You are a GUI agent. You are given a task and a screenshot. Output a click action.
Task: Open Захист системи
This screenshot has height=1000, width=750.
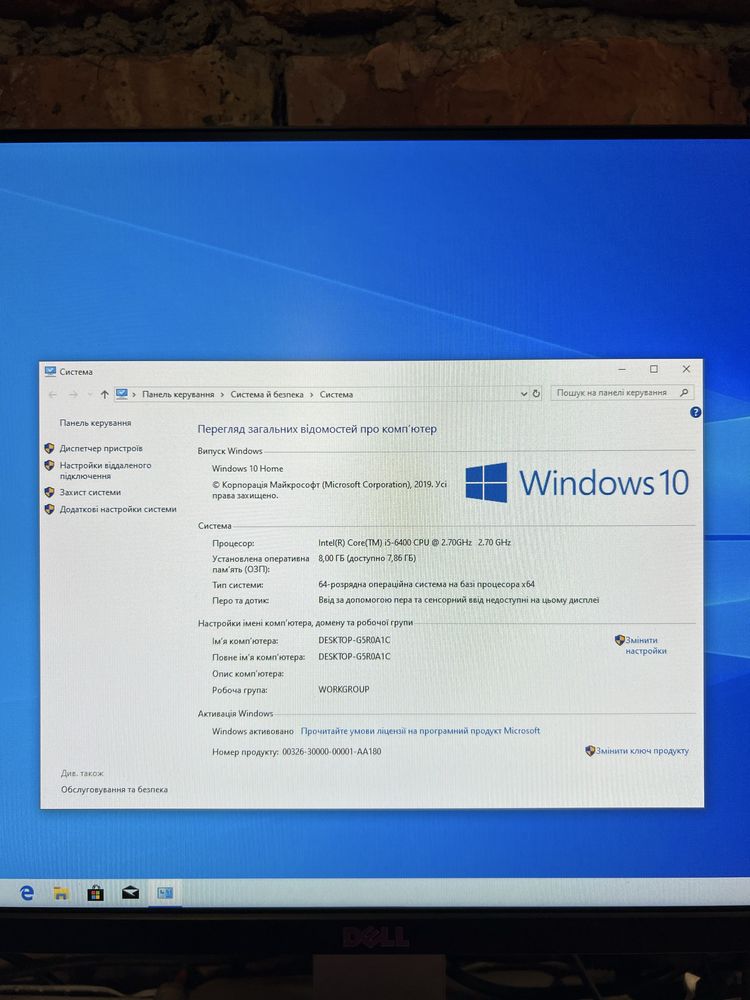pos(90,492)
